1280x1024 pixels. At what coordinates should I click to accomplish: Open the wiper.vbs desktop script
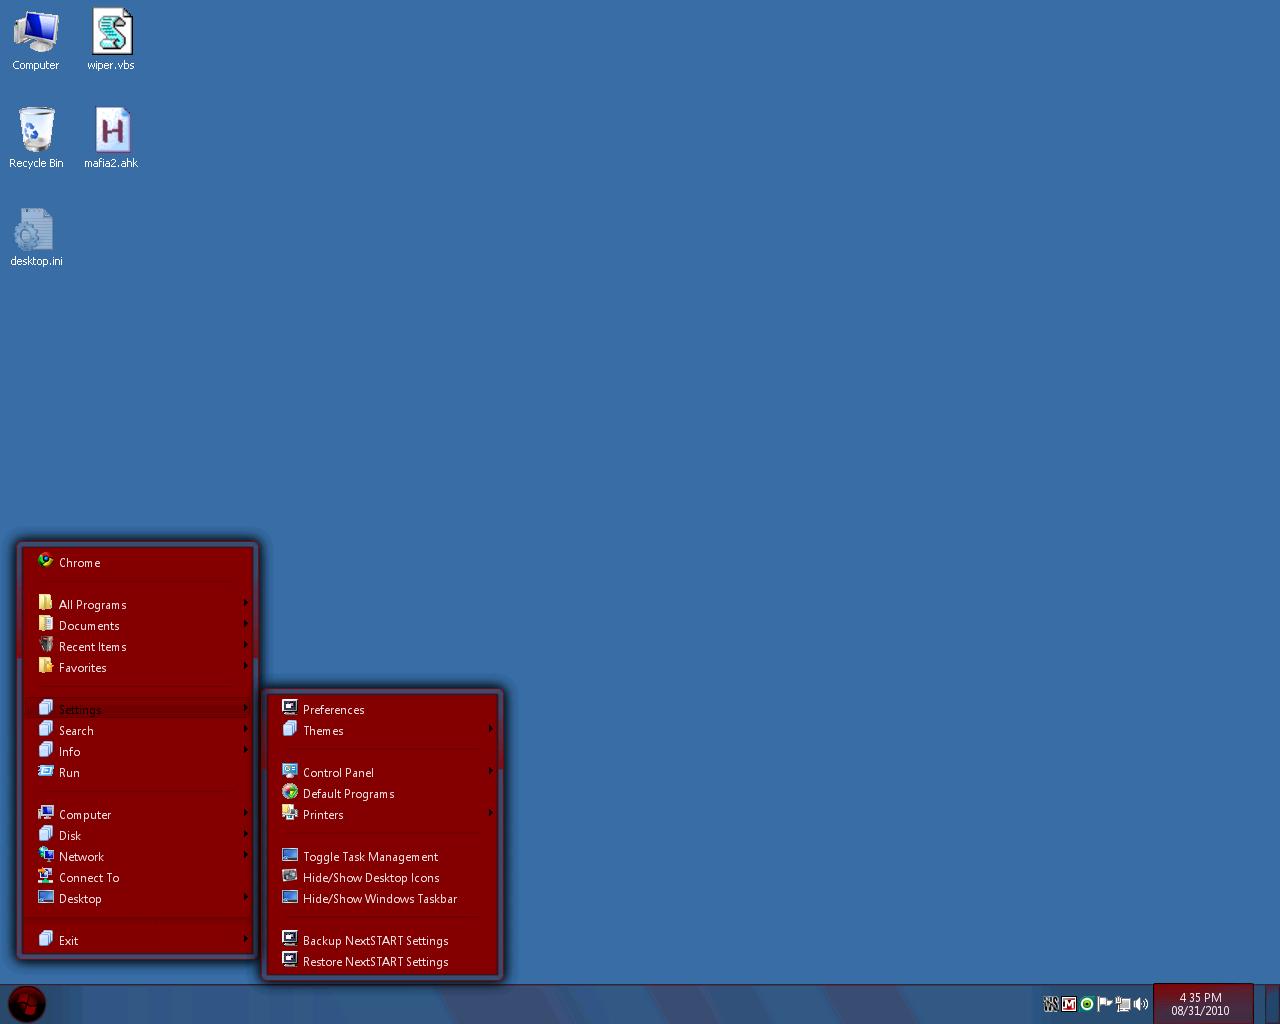click(x=111, y=33)
